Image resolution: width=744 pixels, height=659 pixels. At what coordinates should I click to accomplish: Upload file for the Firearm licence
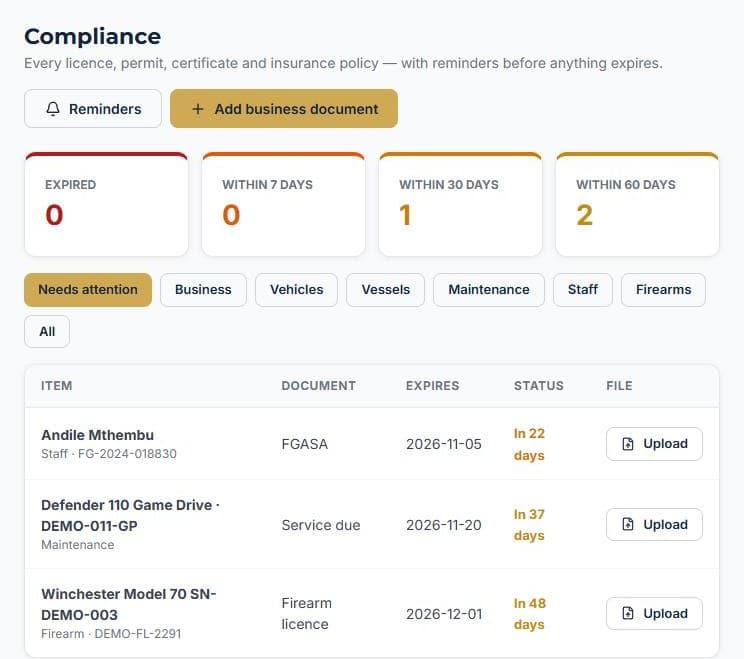click(x=654, y=613)
